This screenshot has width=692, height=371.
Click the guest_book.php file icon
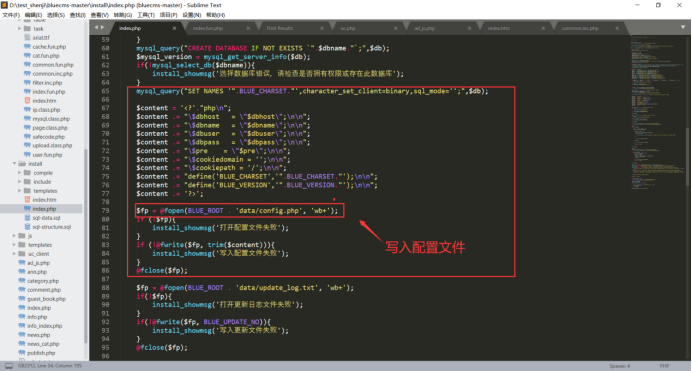coord(22,299)
